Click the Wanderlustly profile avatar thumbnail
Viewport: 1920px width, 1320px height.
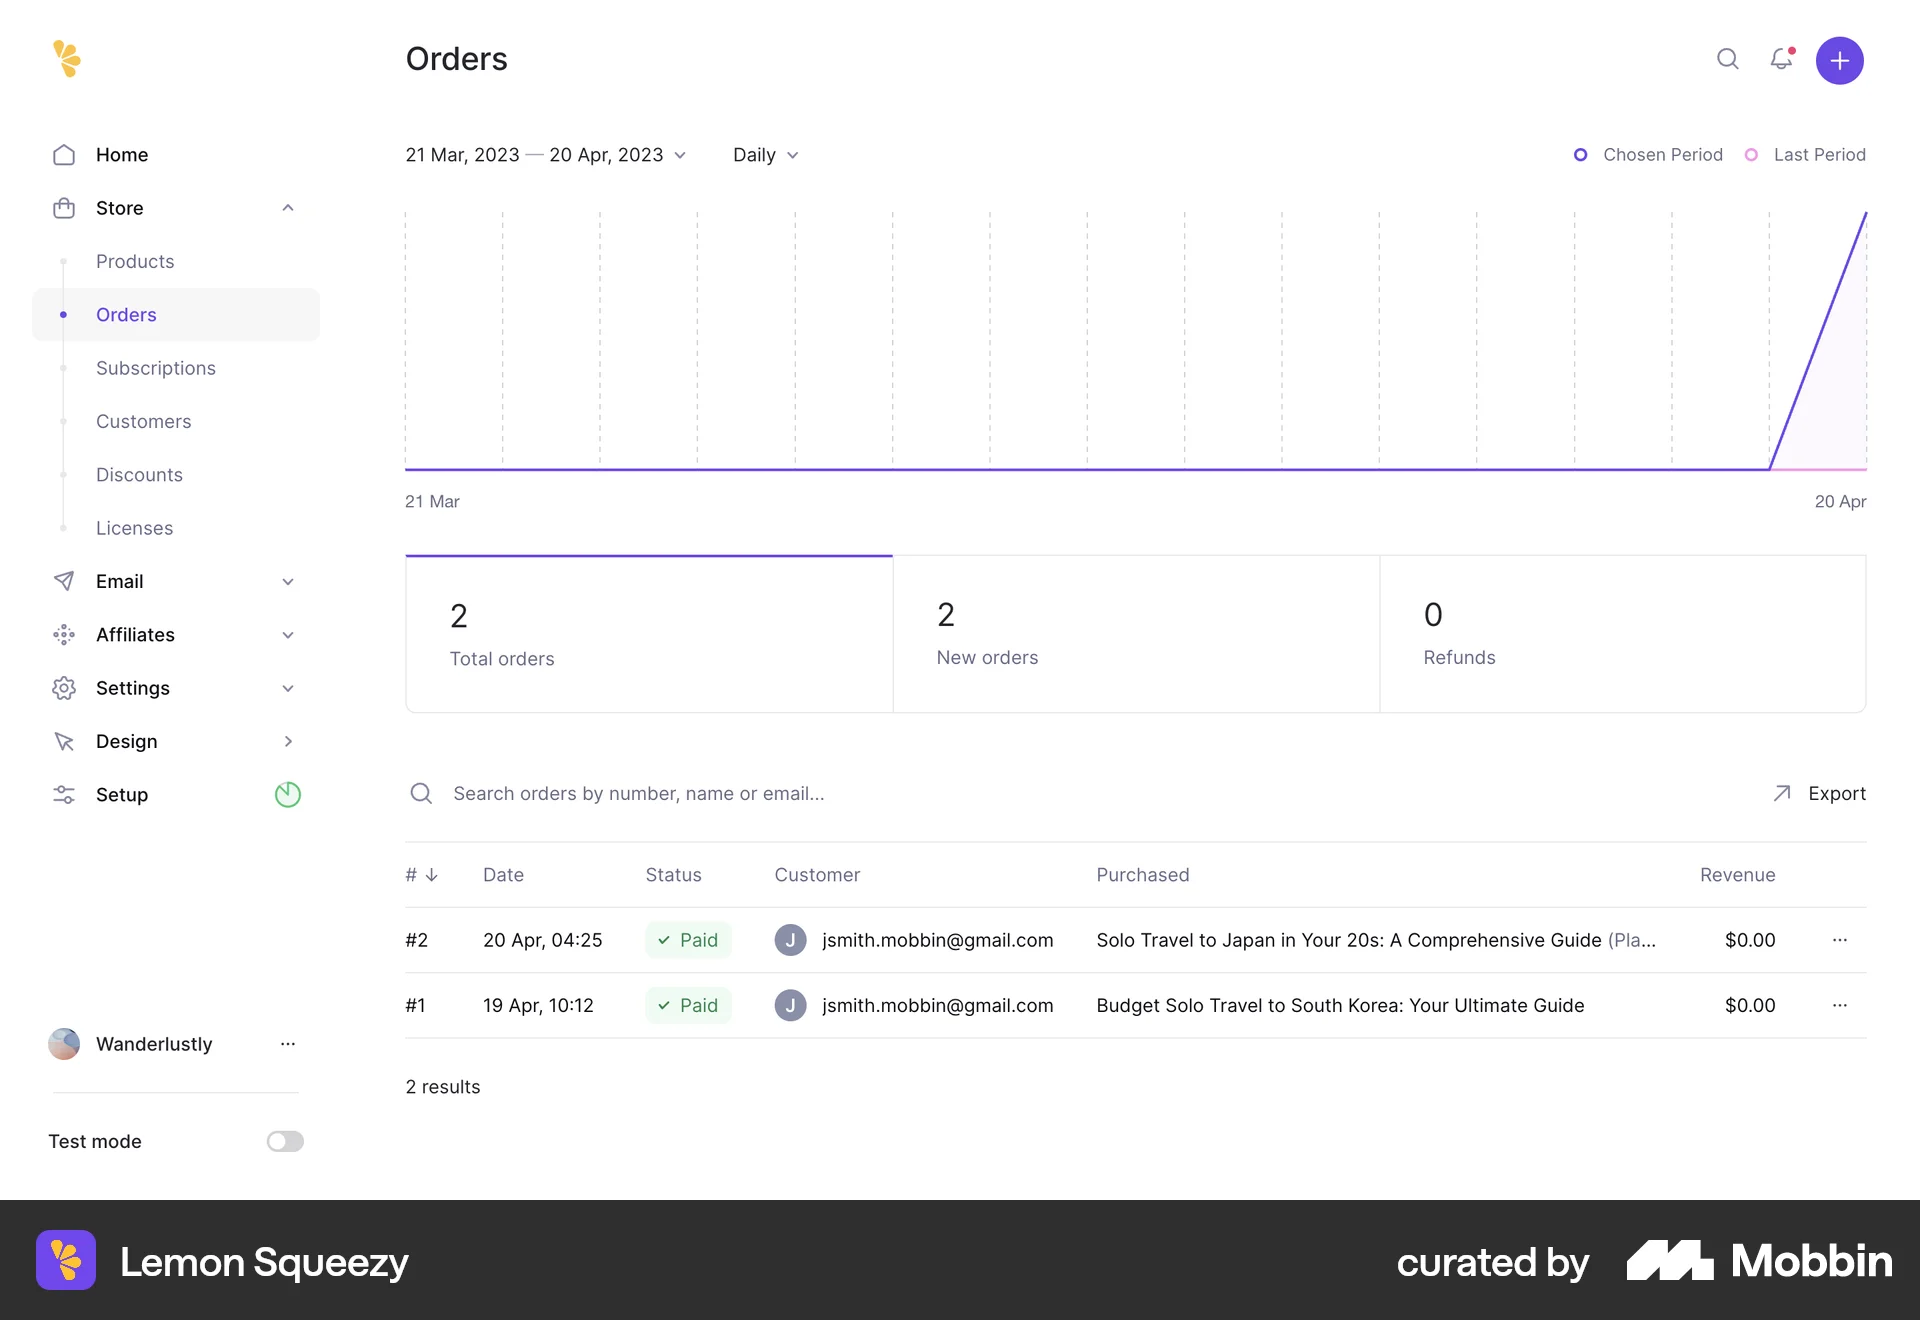tap(62, 1044)
